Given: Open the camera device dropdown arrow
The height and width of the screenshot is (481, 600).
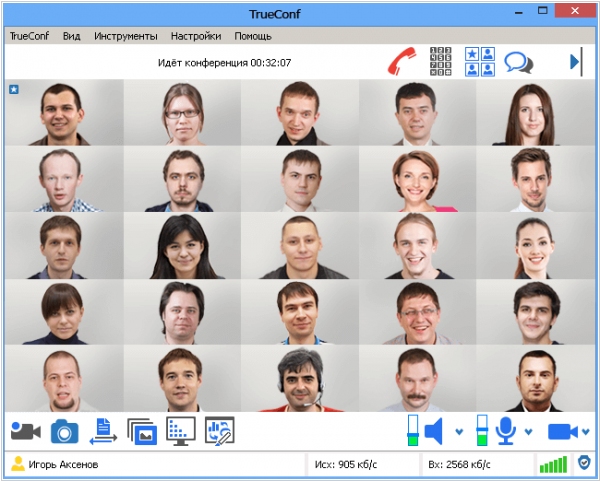Looking at the screenshot, I should click(x=585, y=432).
